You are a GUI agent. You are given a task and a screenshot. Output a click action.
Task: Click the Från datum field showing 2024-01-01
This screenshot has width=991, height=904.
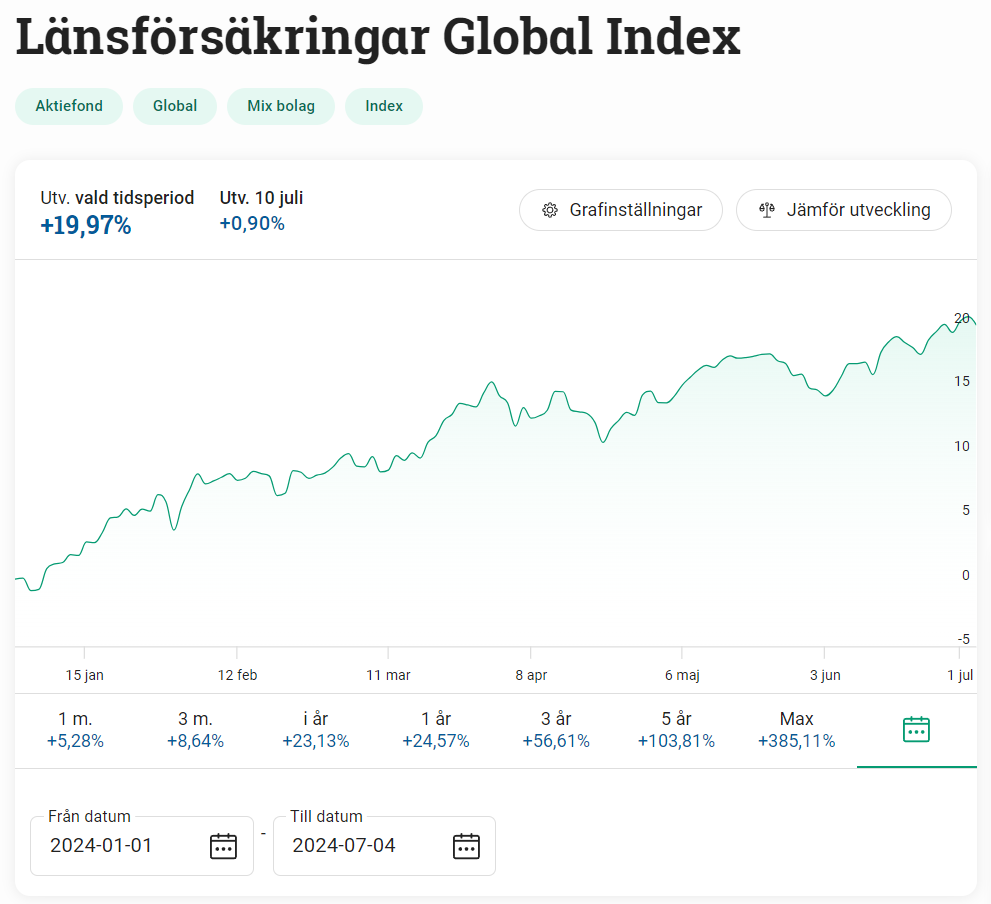click(x=110, y=846)
